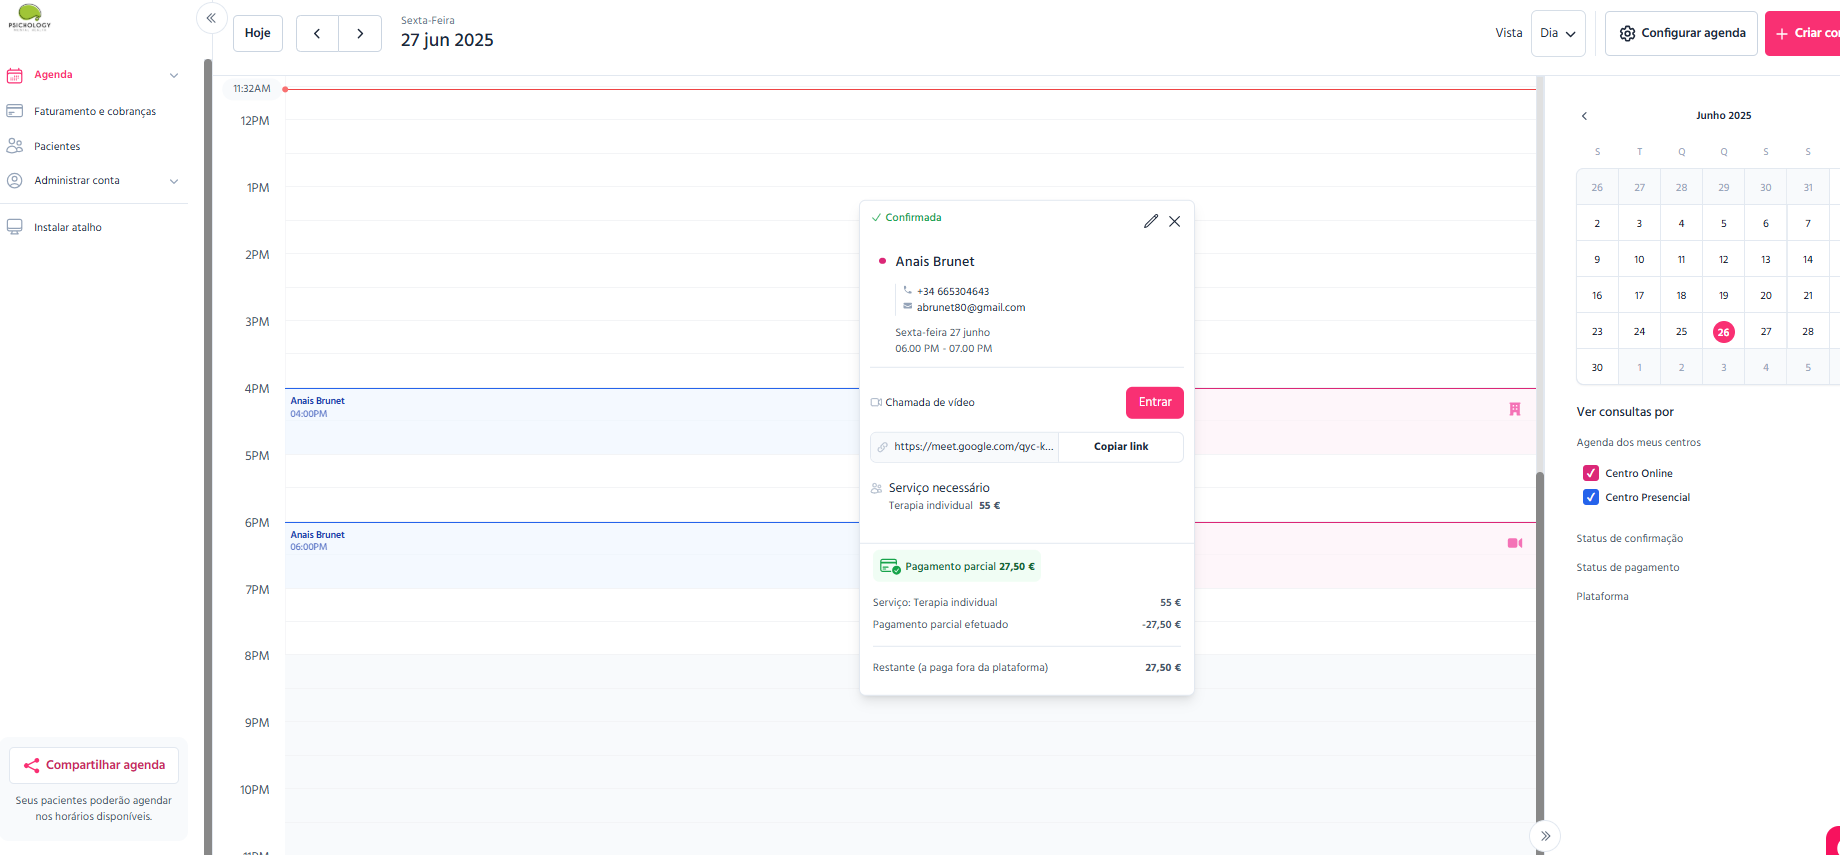Viewport: 1840px width, 855px height.
Task: Click the email abrunet80@gmail.com
Action: click(x=971, y=308)
